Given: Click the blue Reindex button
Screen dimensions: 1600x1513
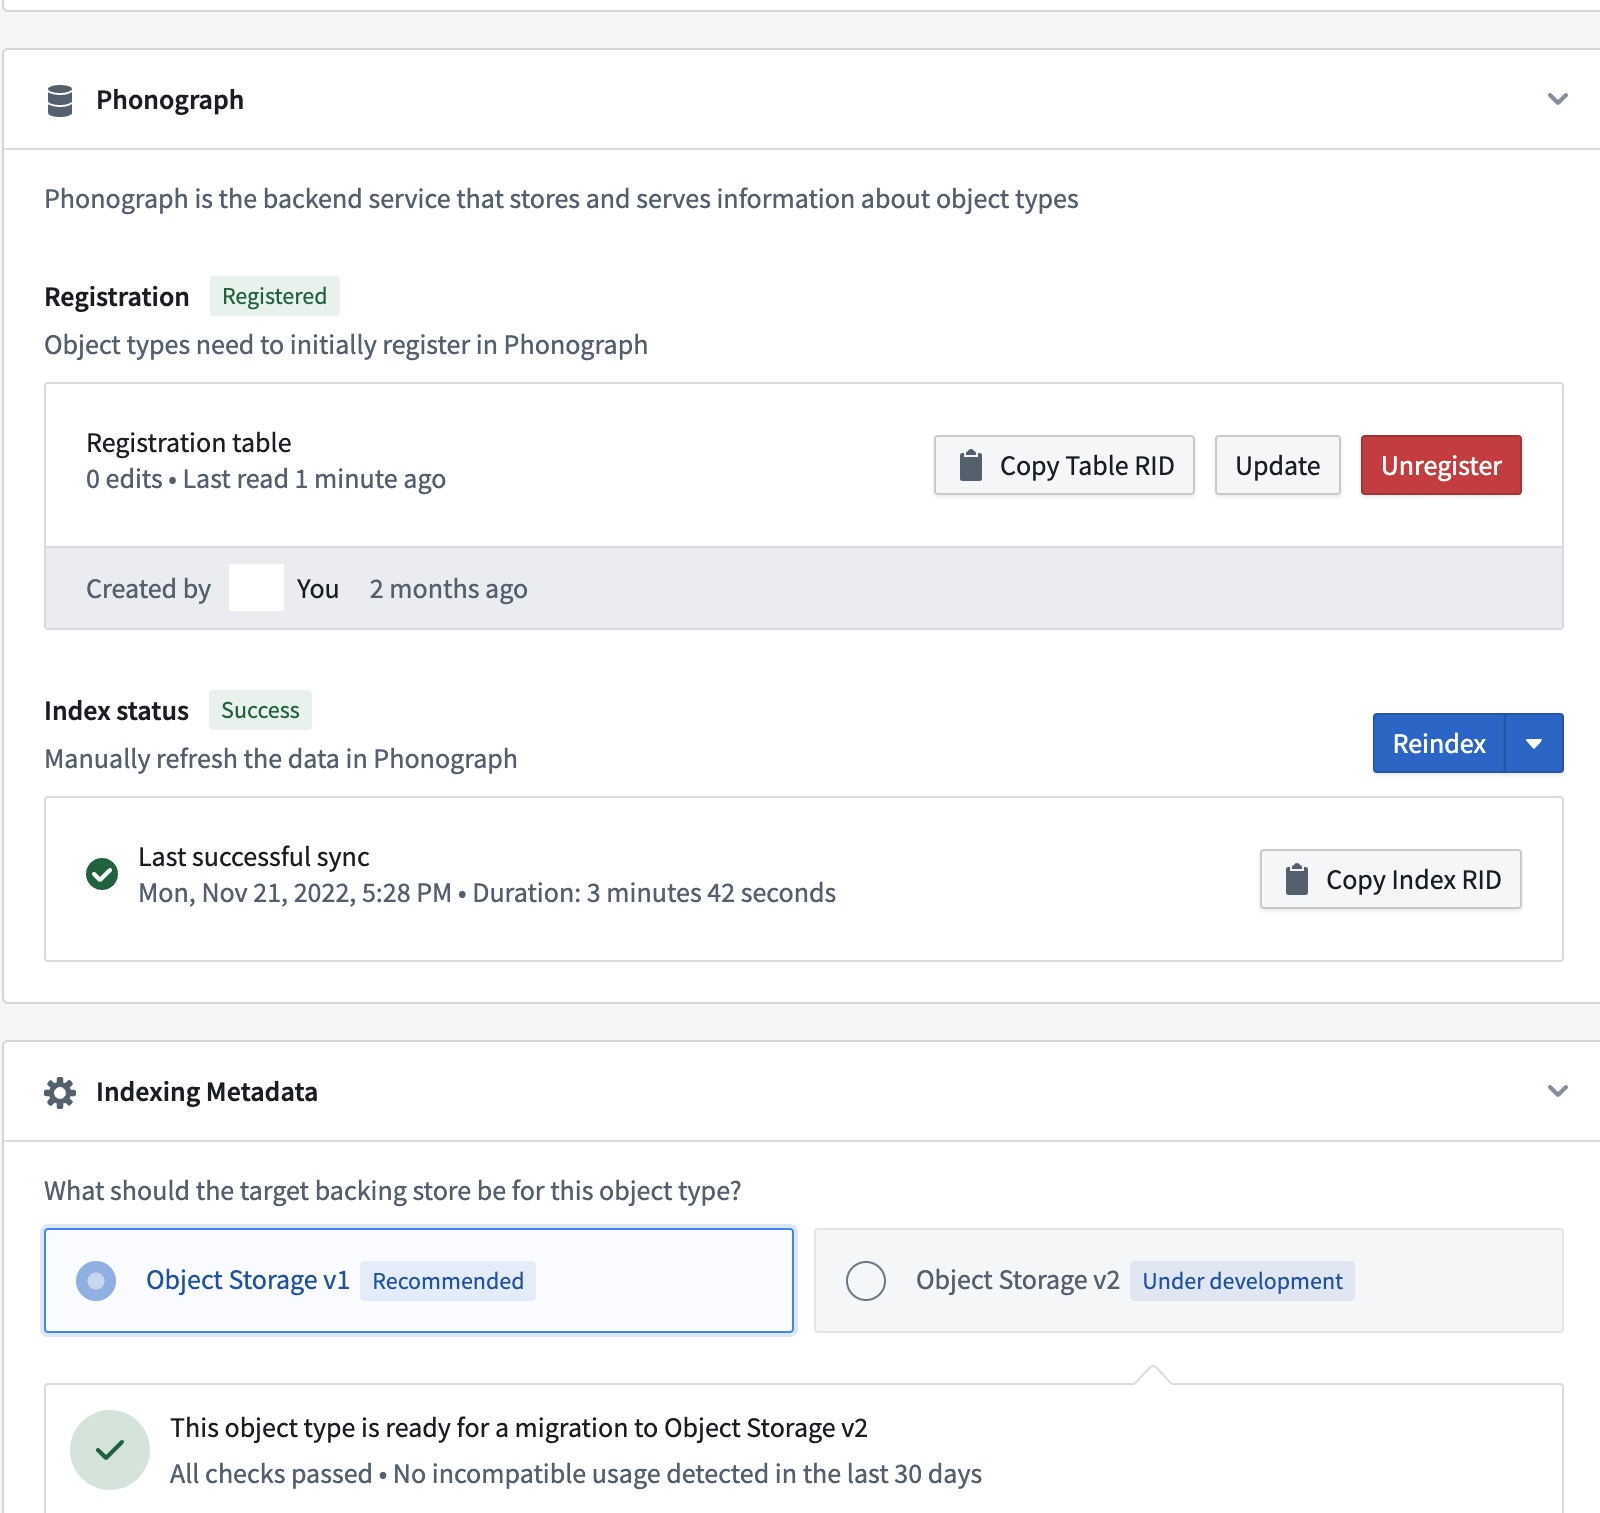Looking at the screenshot, I should pyautogui.click(x=1439, y=743).
